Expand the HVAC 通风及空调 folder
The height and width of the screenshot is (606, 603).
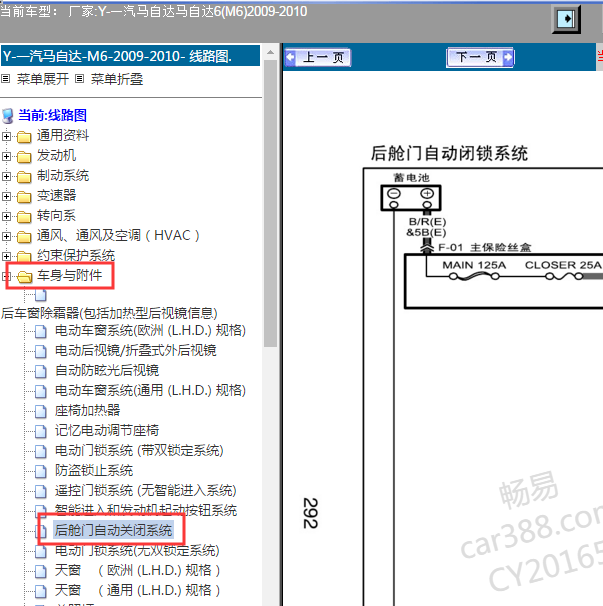click(6, 237)
